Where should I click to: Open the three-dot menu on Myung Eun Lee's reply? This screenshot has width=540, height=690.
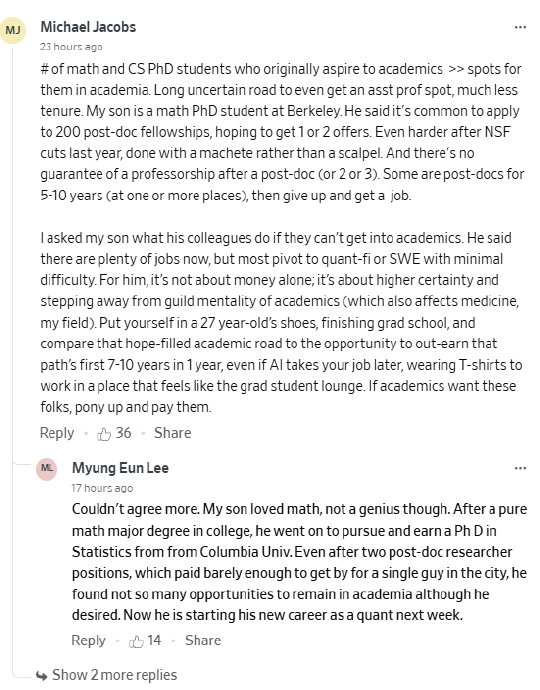[520, 468]
